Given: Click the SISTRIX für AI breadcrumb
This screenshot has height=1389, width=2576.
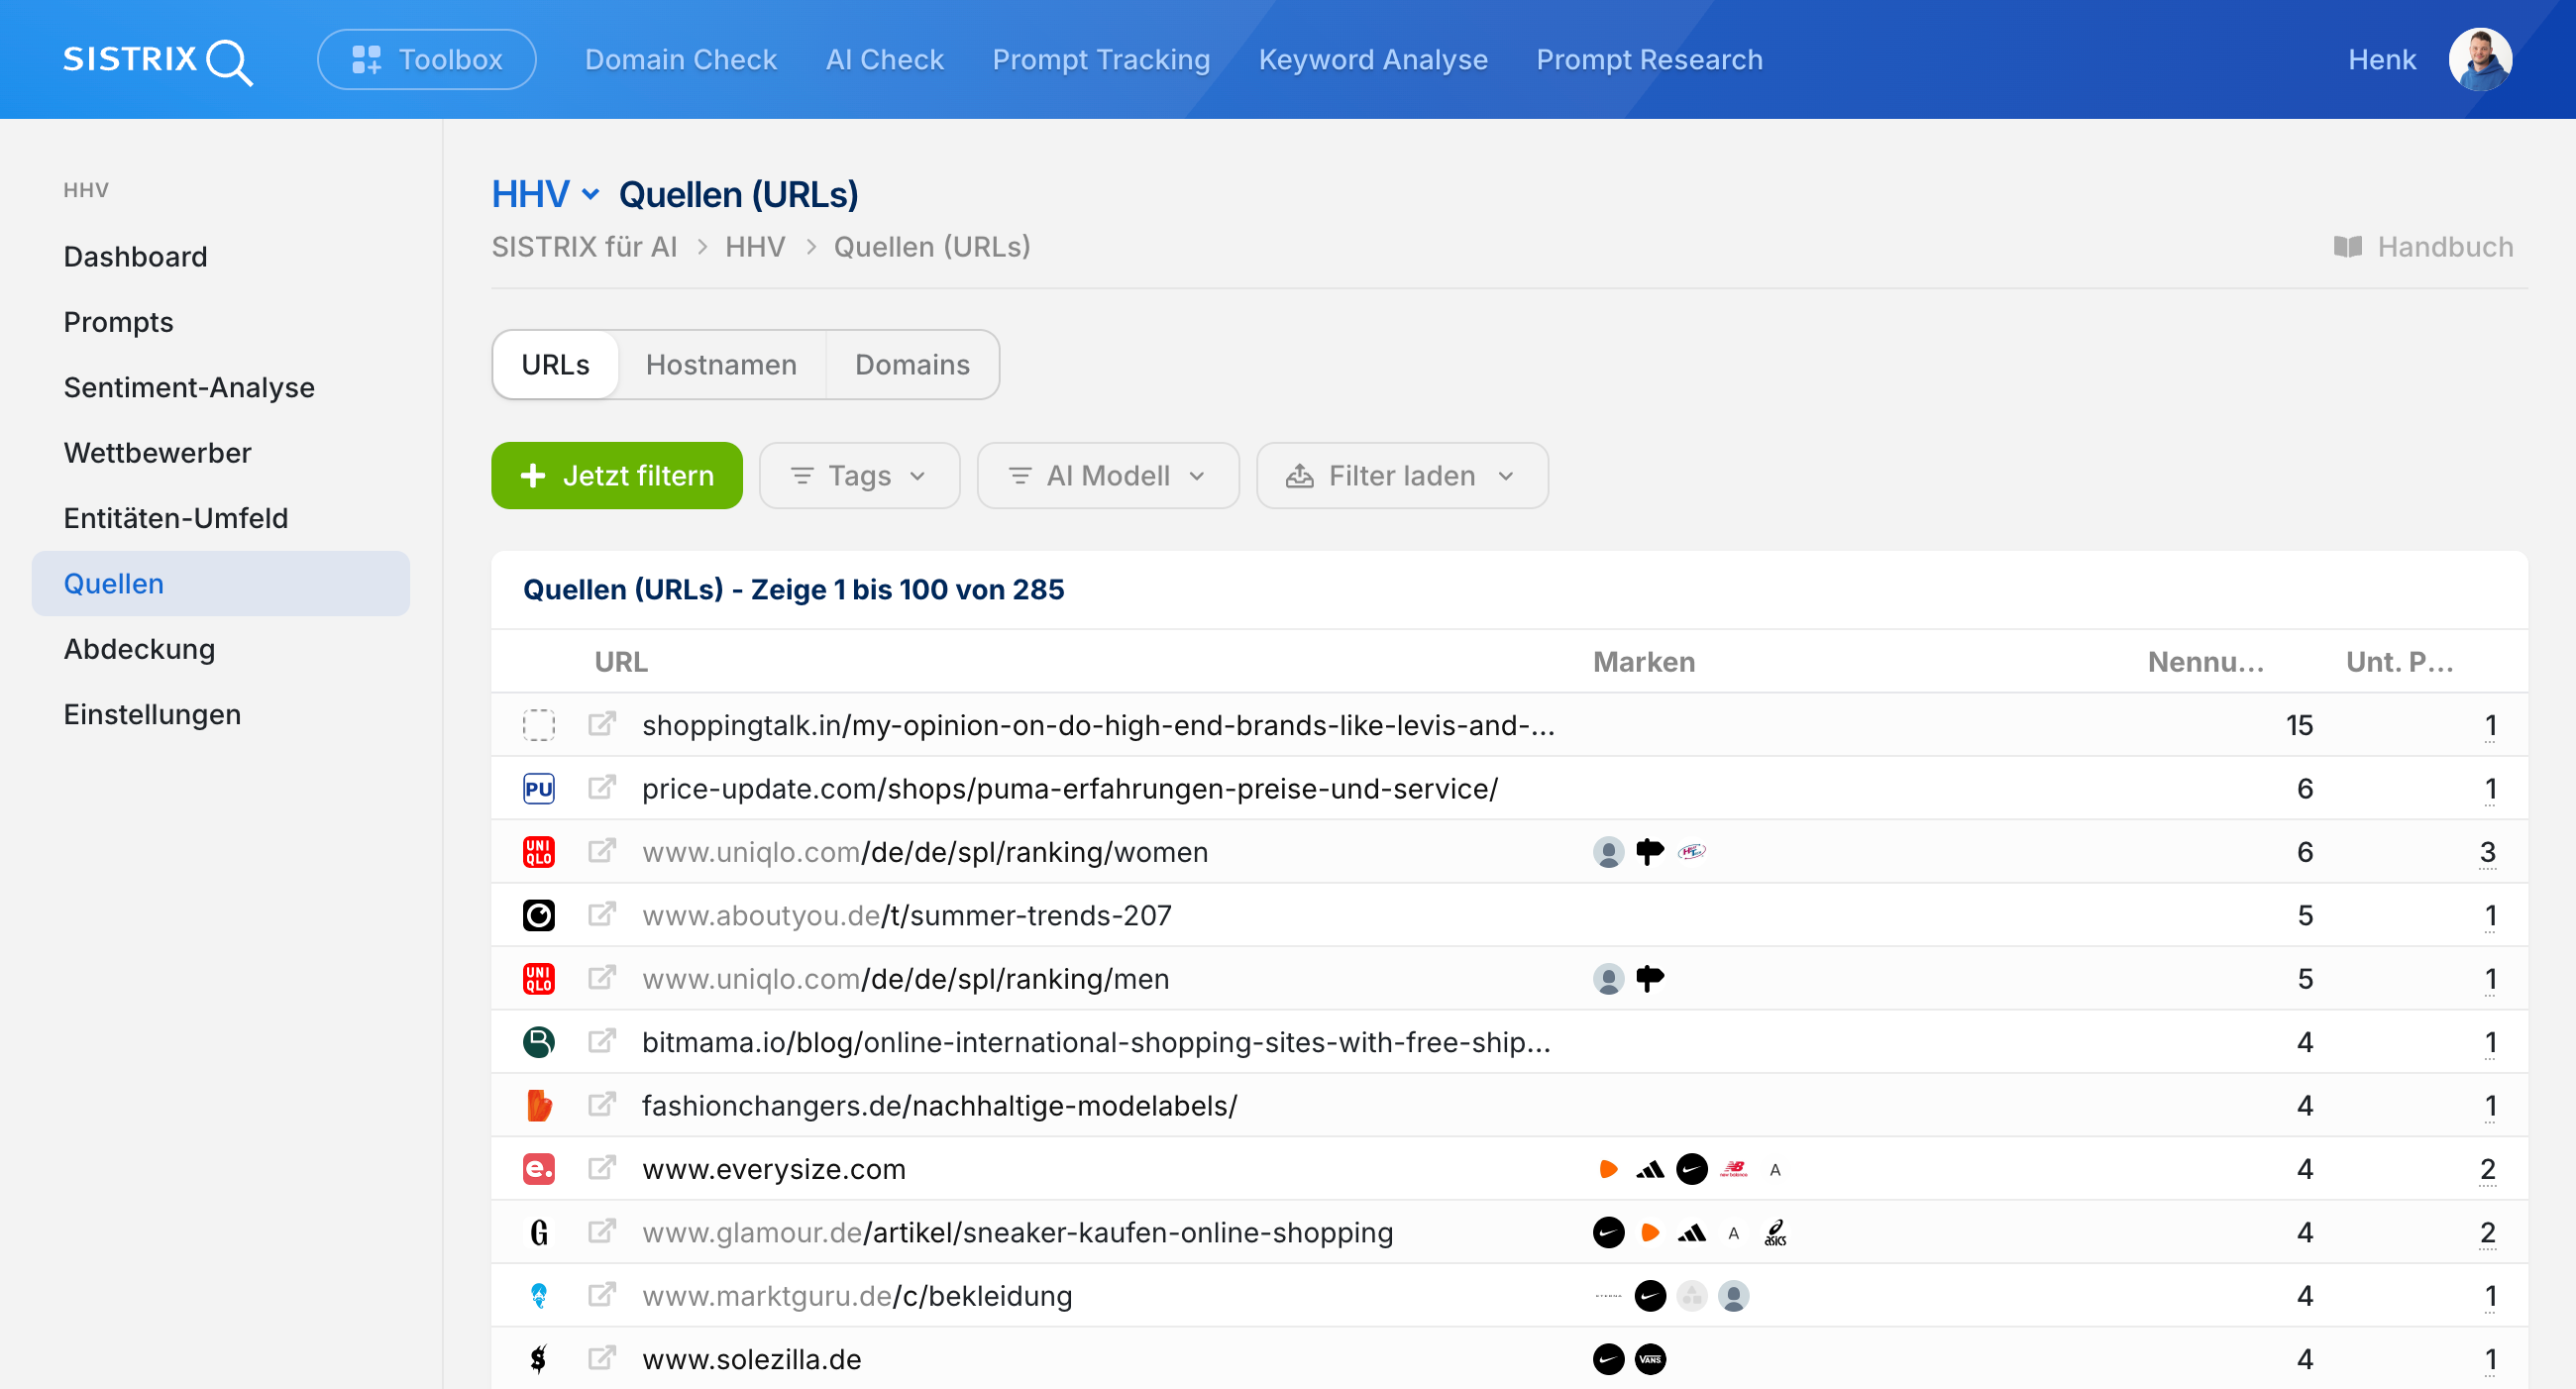Looking at the screenshot, I should point(584,247).
